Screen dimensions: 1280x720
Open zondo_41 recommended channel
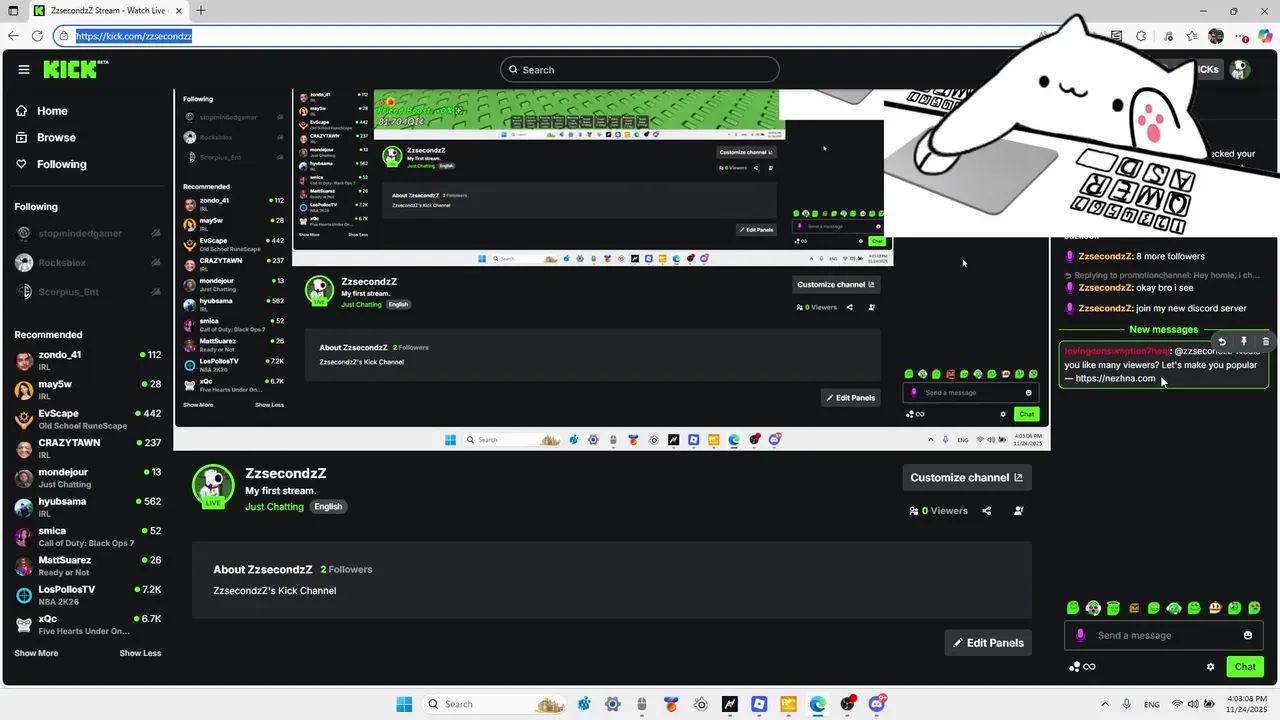tap(87, 360)
